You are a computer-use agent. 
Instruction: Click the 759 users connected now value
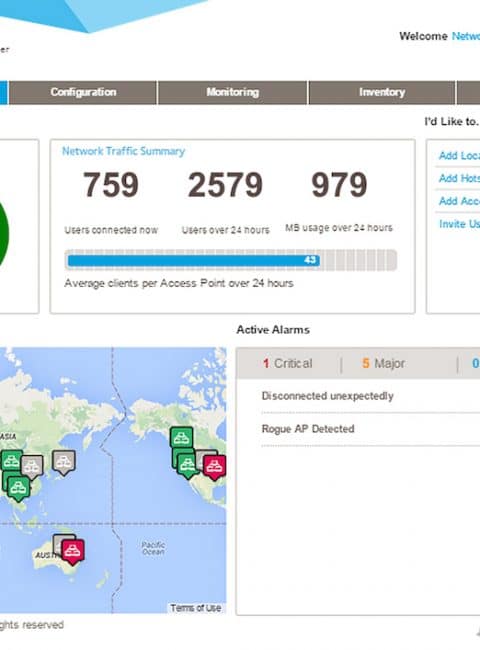click(111, 184)
